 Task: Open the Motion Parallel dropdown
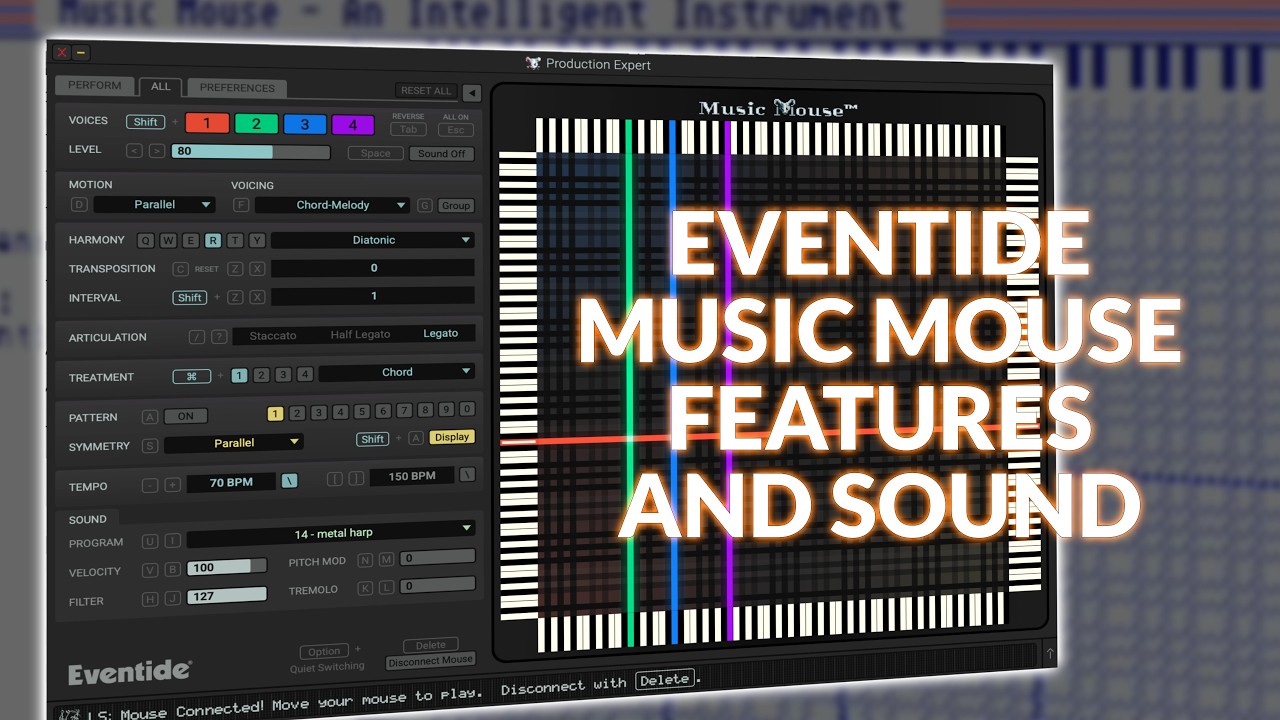coord(154,204)
